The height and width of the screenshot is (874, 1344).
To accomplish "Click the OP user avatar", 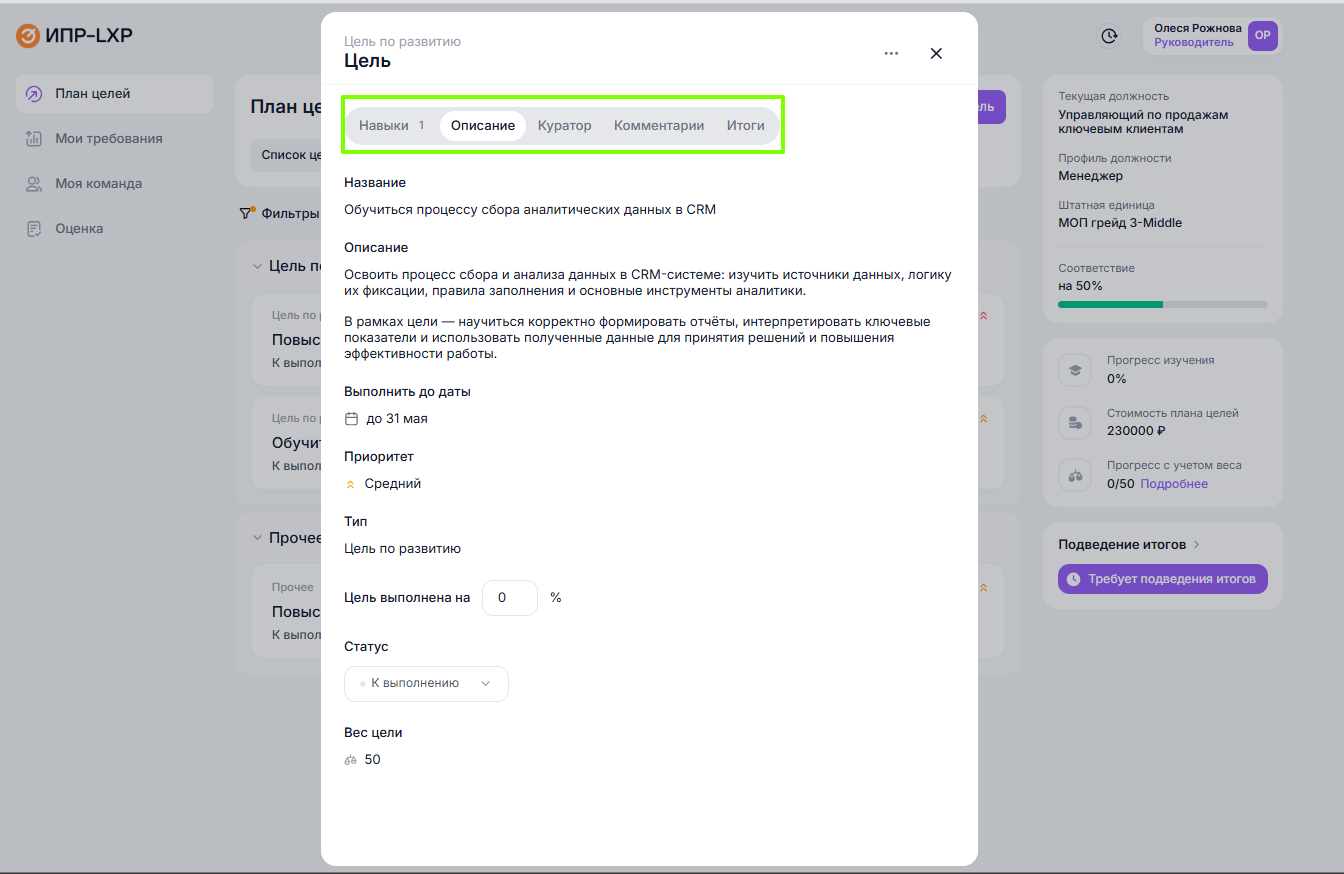I will (1262, 36).
